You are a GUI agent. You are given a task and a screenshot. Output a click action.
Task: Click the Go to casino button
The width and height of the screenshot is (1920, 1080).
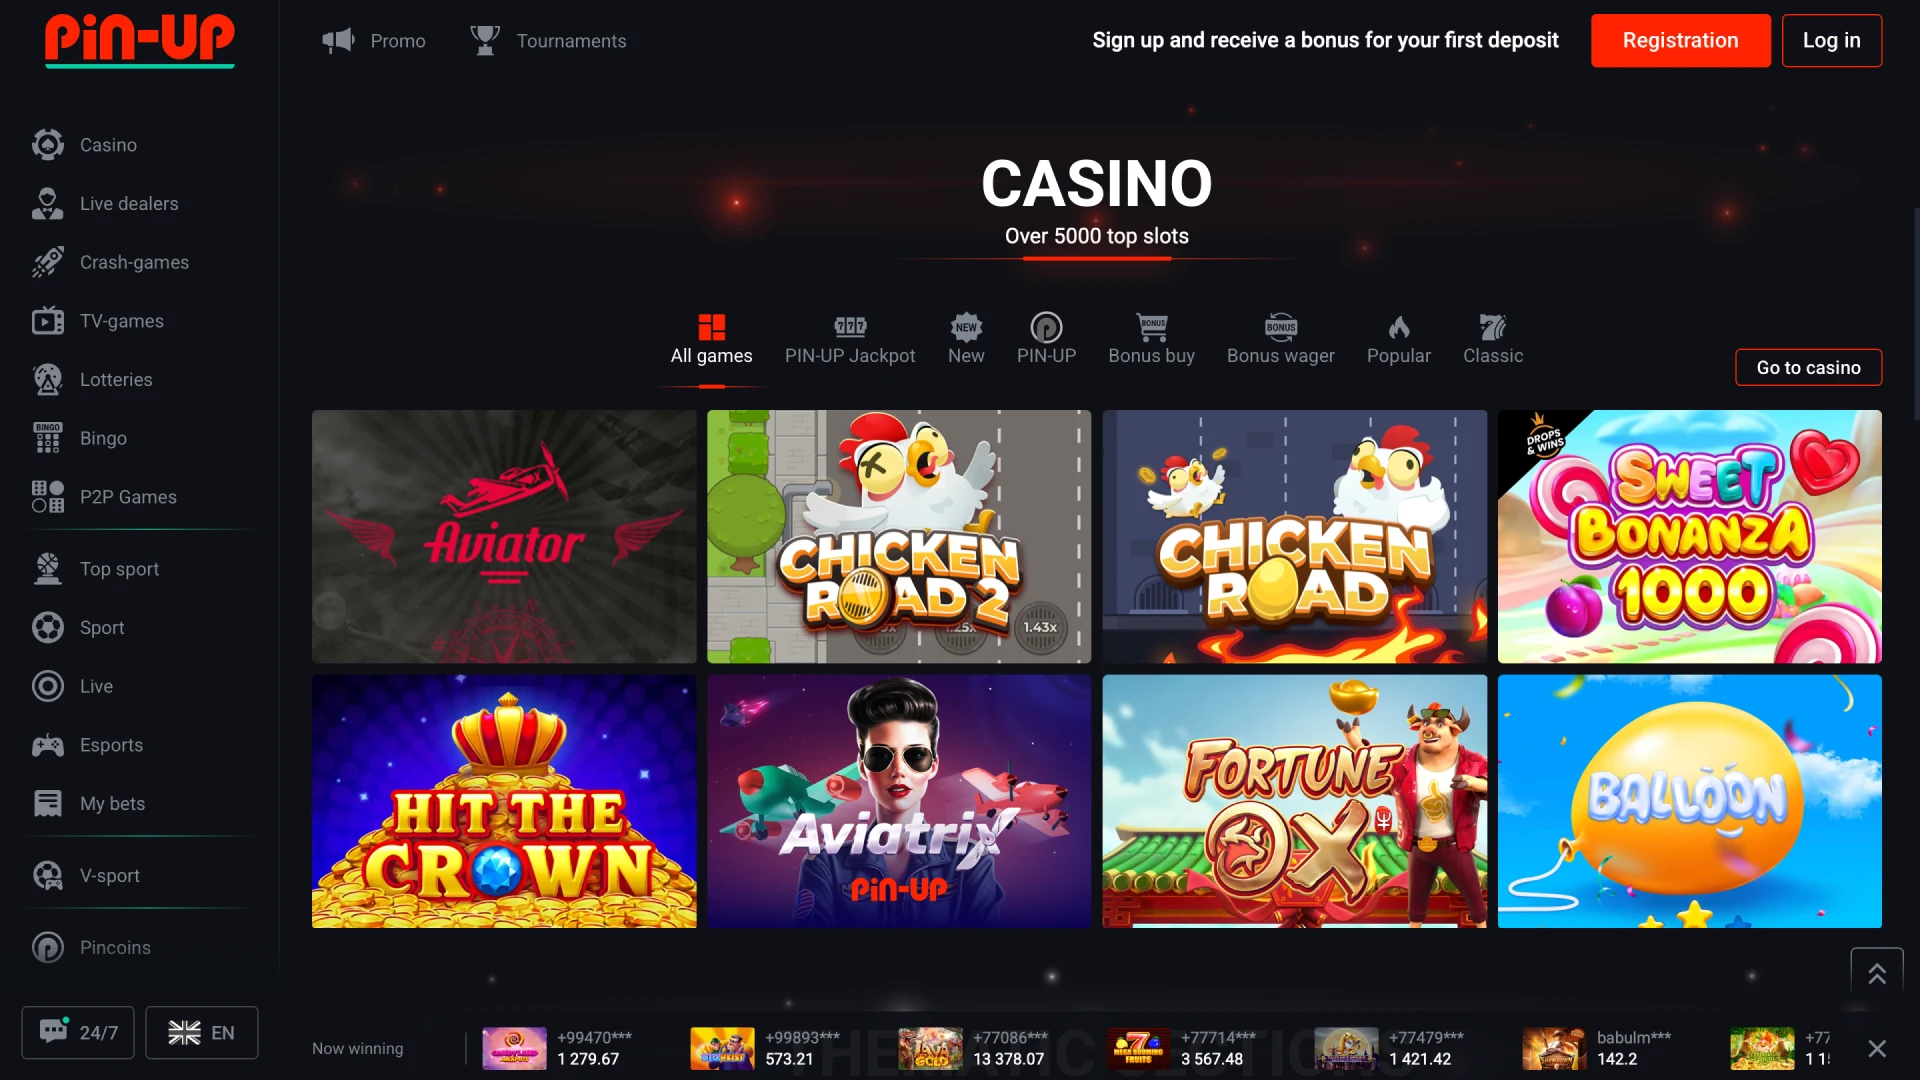[1808, 367]
